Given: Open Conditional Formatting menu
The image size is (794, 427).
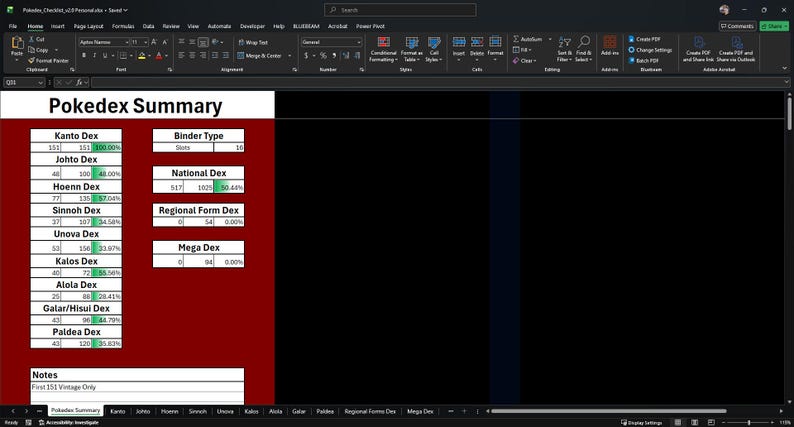Looking at the screenshot, I should coord(383,49).
